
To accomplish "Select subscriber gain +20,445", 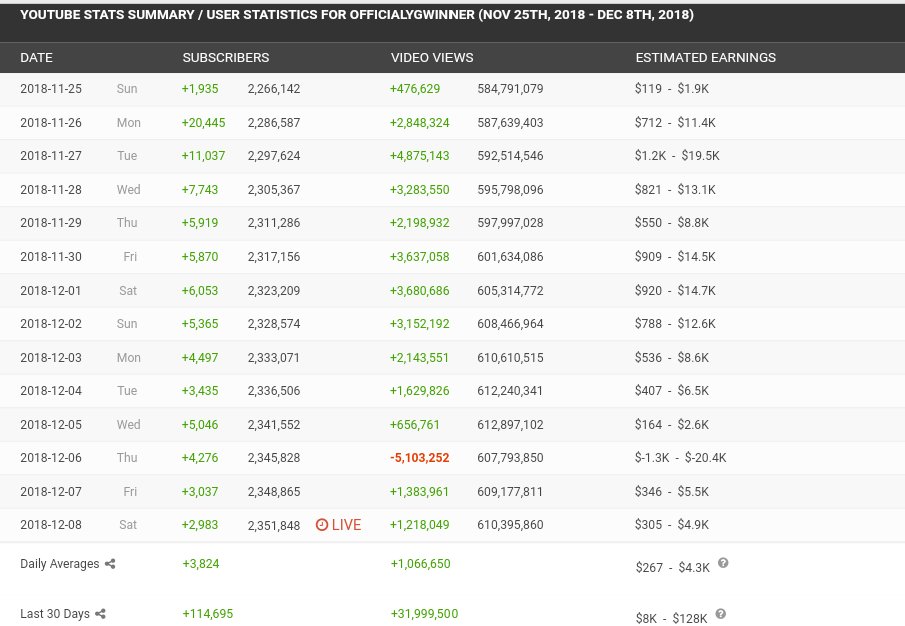I will pyautogui.click(x=203, y=123).
